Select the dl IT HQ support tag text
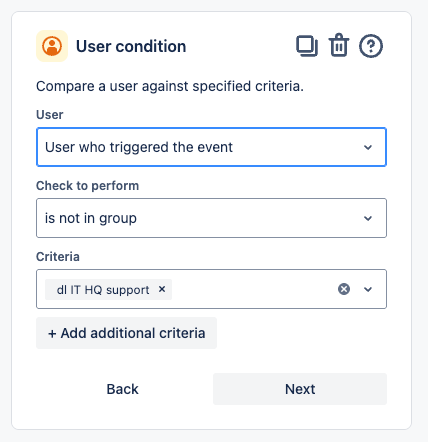 point(103,290)
